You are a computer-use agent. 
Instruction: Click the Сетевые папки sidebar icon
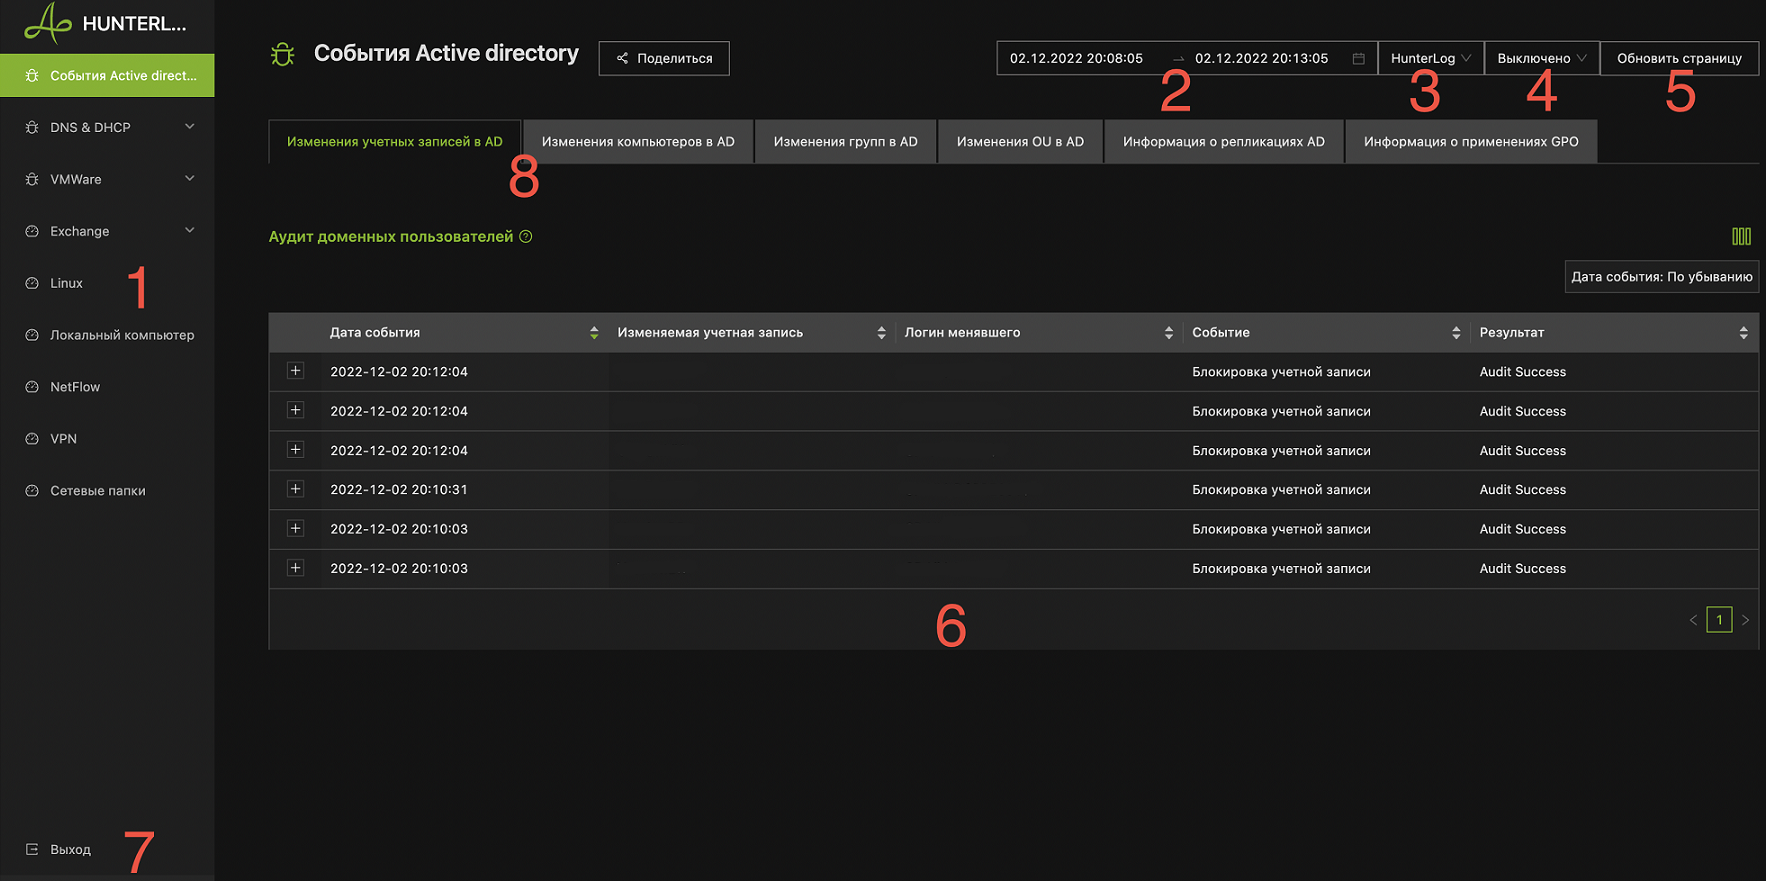tap(32, 492)
